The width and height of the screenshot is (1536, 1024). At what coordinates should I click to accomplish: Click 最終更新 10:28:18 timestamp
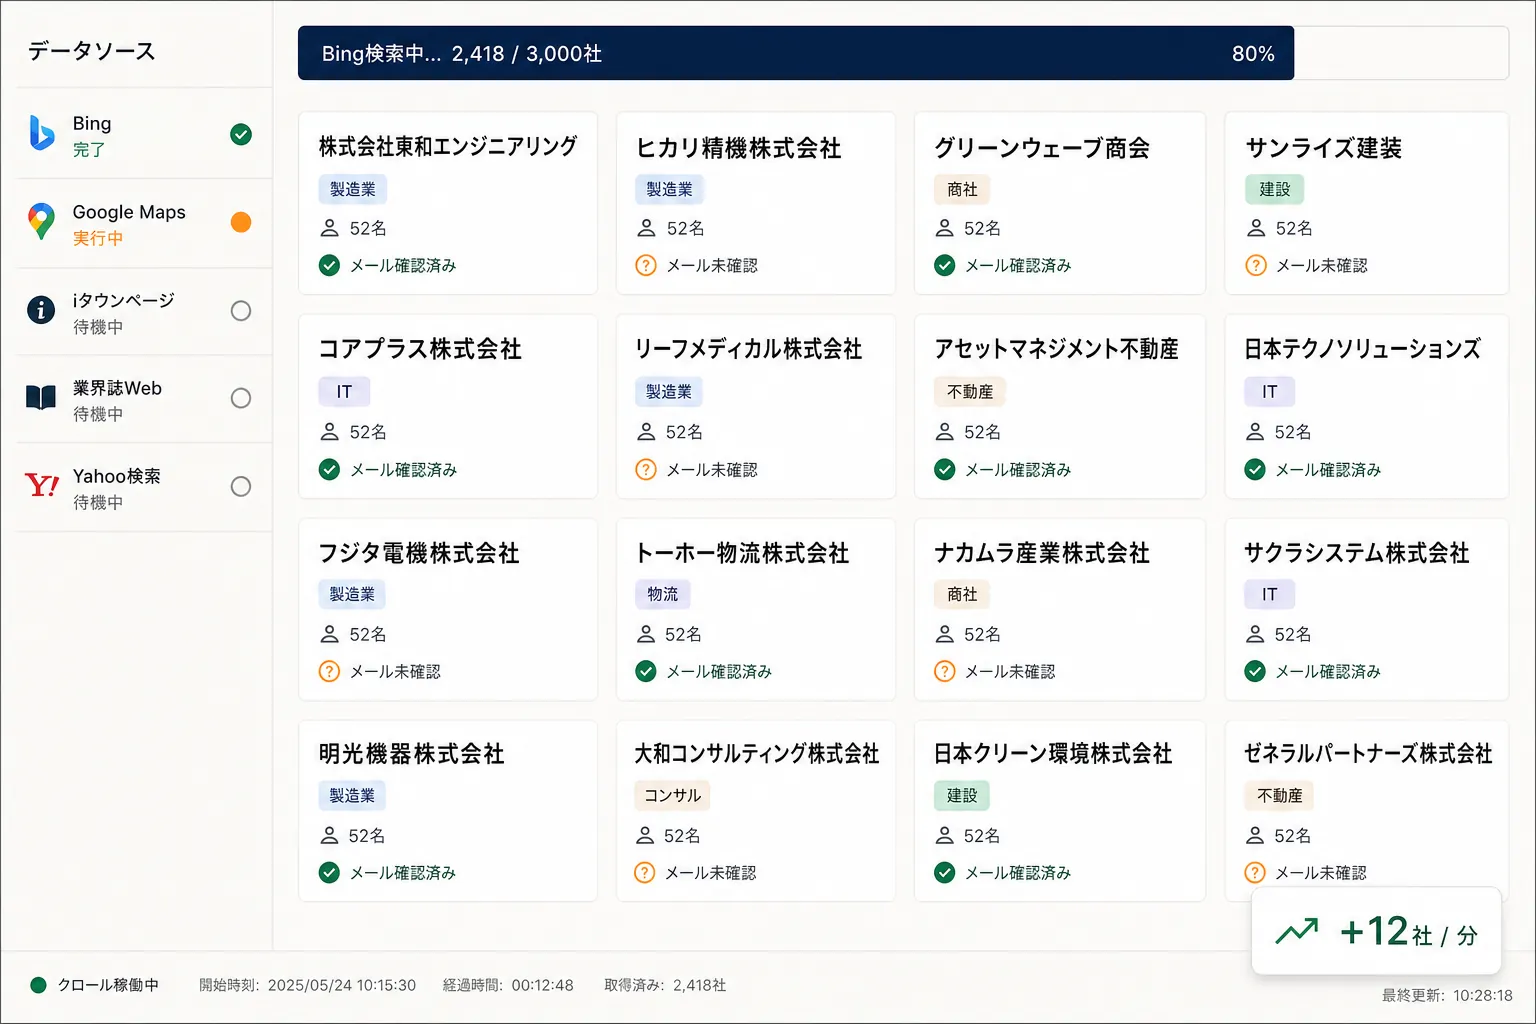(x=1447, y=995)
